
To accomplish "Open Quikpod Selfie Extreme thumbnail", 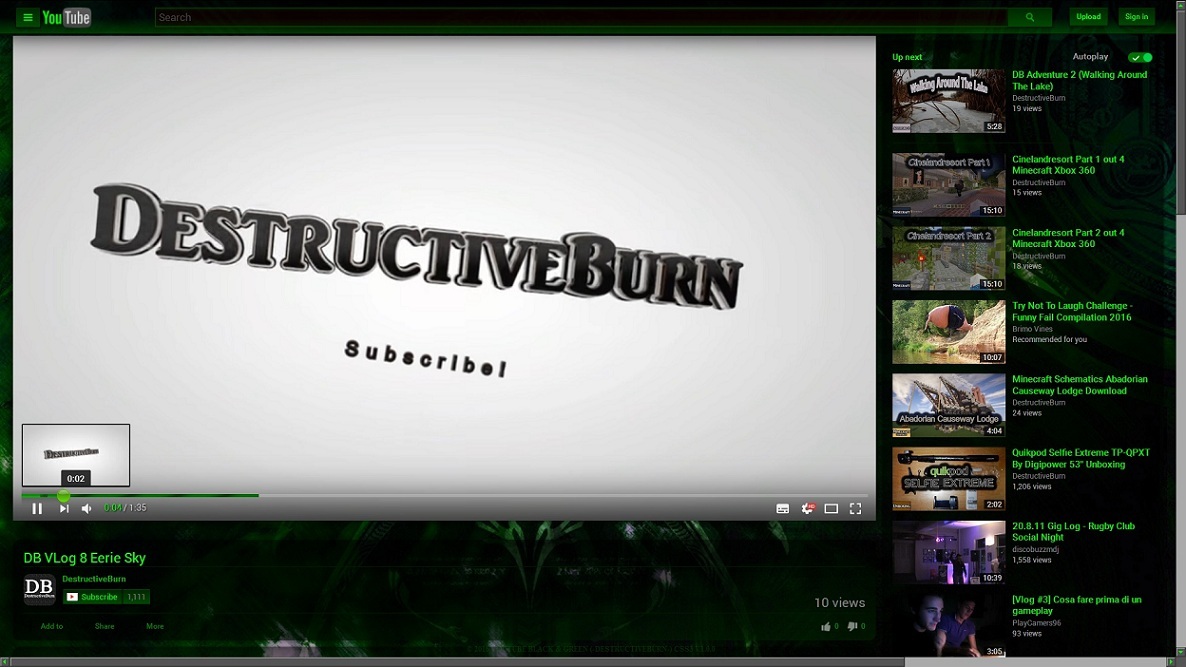I will click(x=948, y=479).
